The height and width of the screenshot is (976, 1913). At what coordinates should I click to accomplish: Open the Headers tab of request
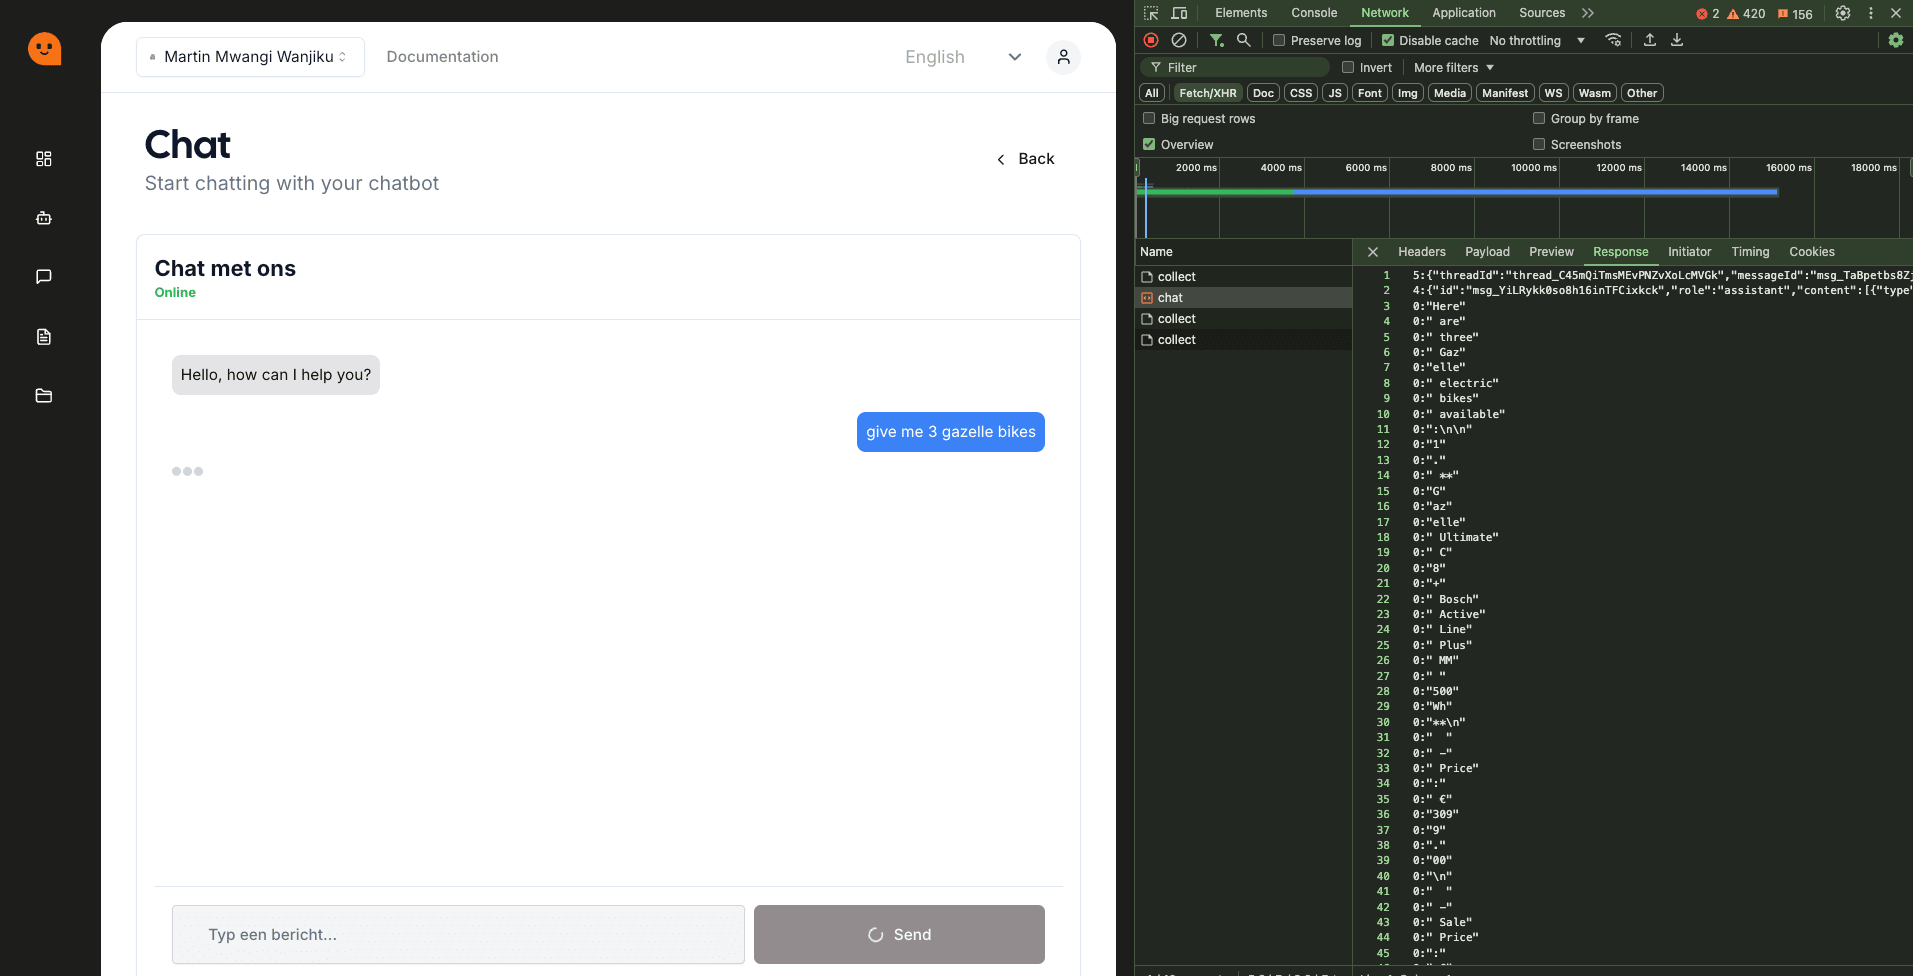pos(1422,252)
